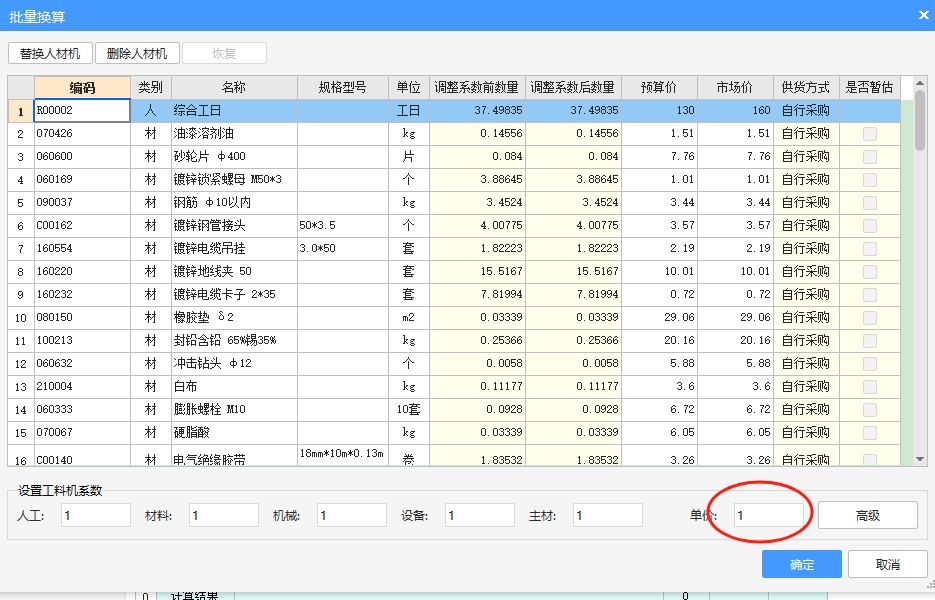Open the 高级 advanced settings

point(868,515)
